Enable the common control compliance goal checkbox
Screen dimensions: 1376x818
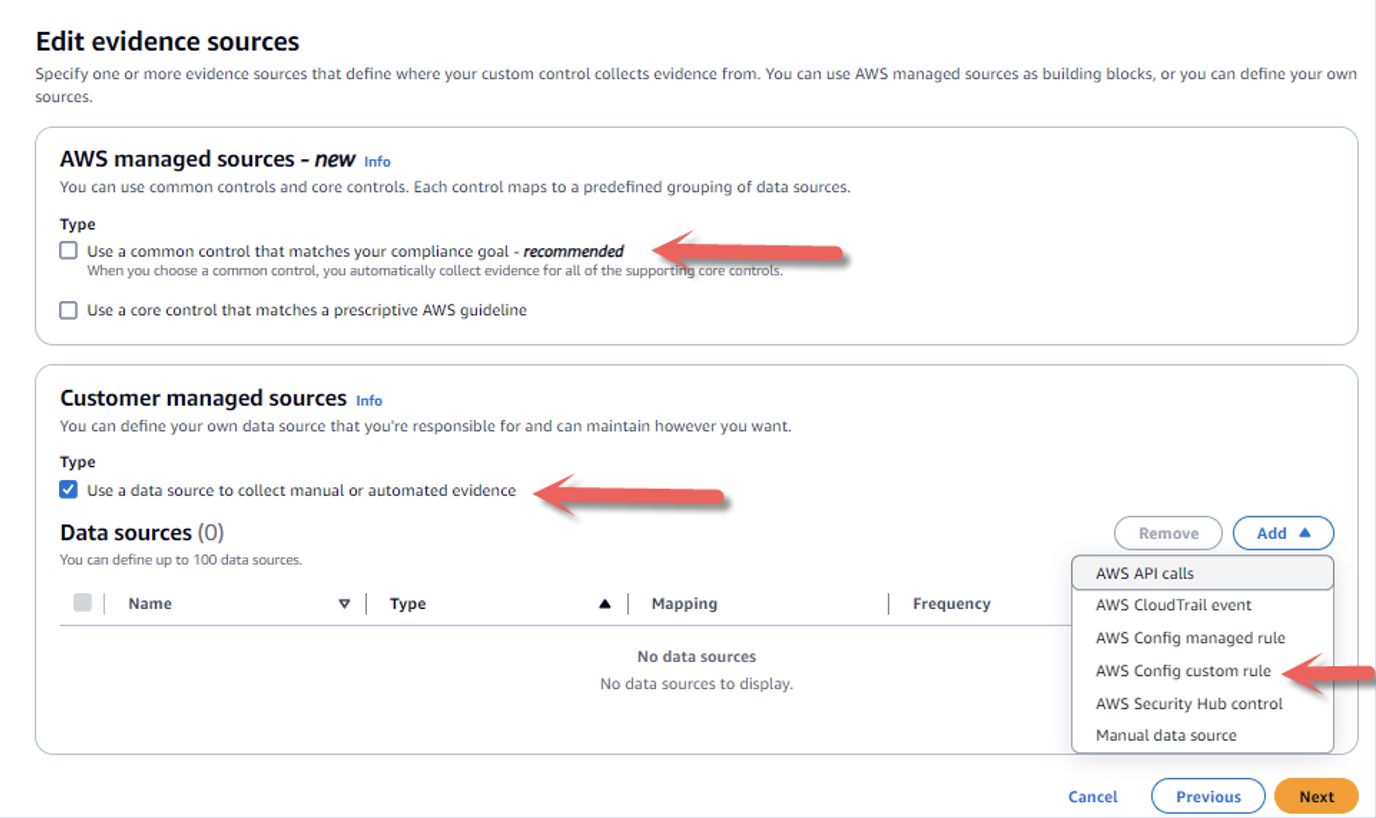(68, 249)
